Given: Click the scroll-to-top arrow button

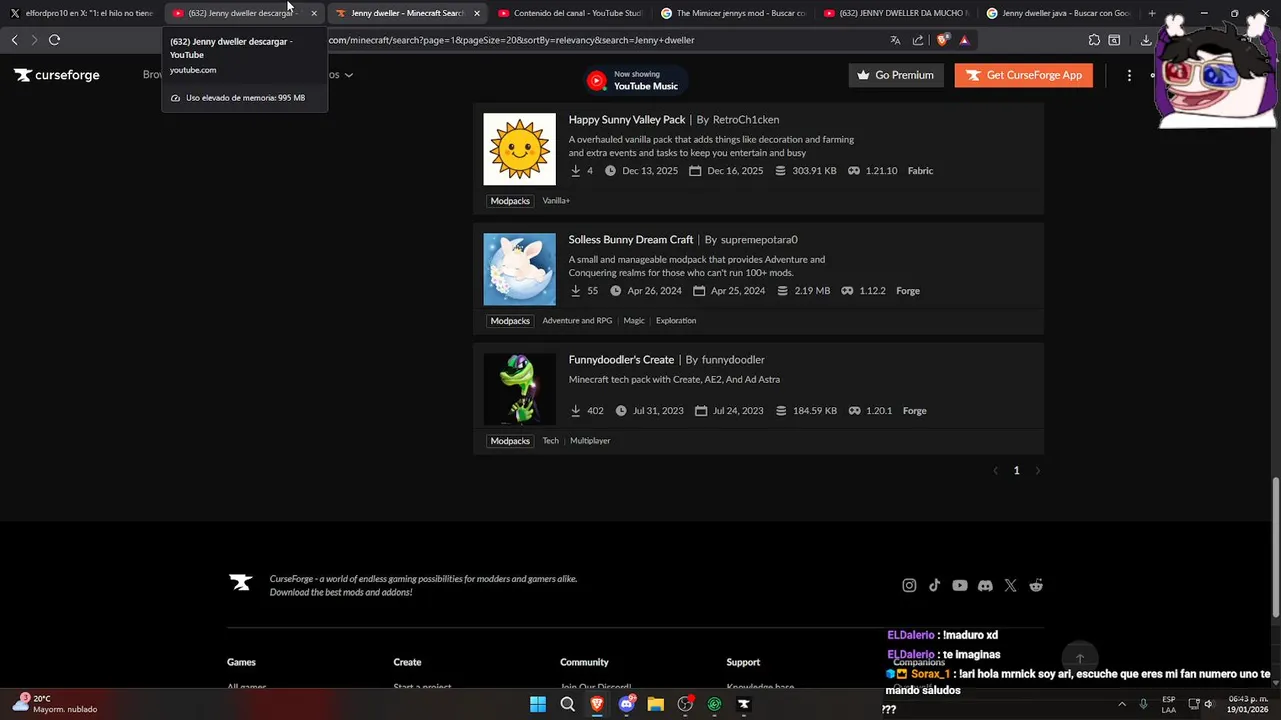Looking at the screenshot, I should click(x=1079, y=659).
